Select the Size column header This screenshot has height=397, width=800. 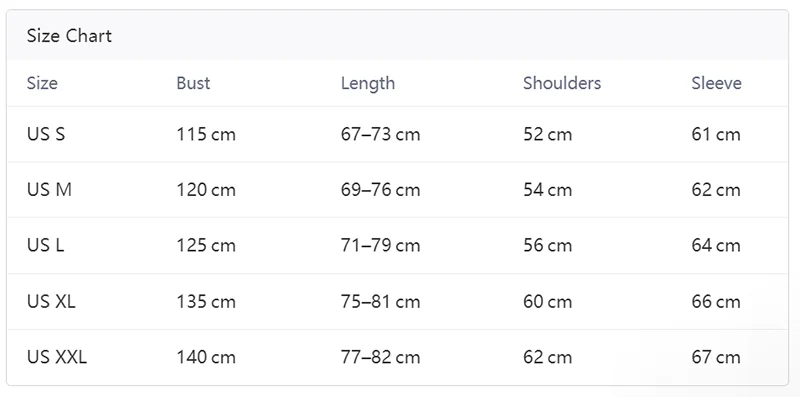[42, 83]
